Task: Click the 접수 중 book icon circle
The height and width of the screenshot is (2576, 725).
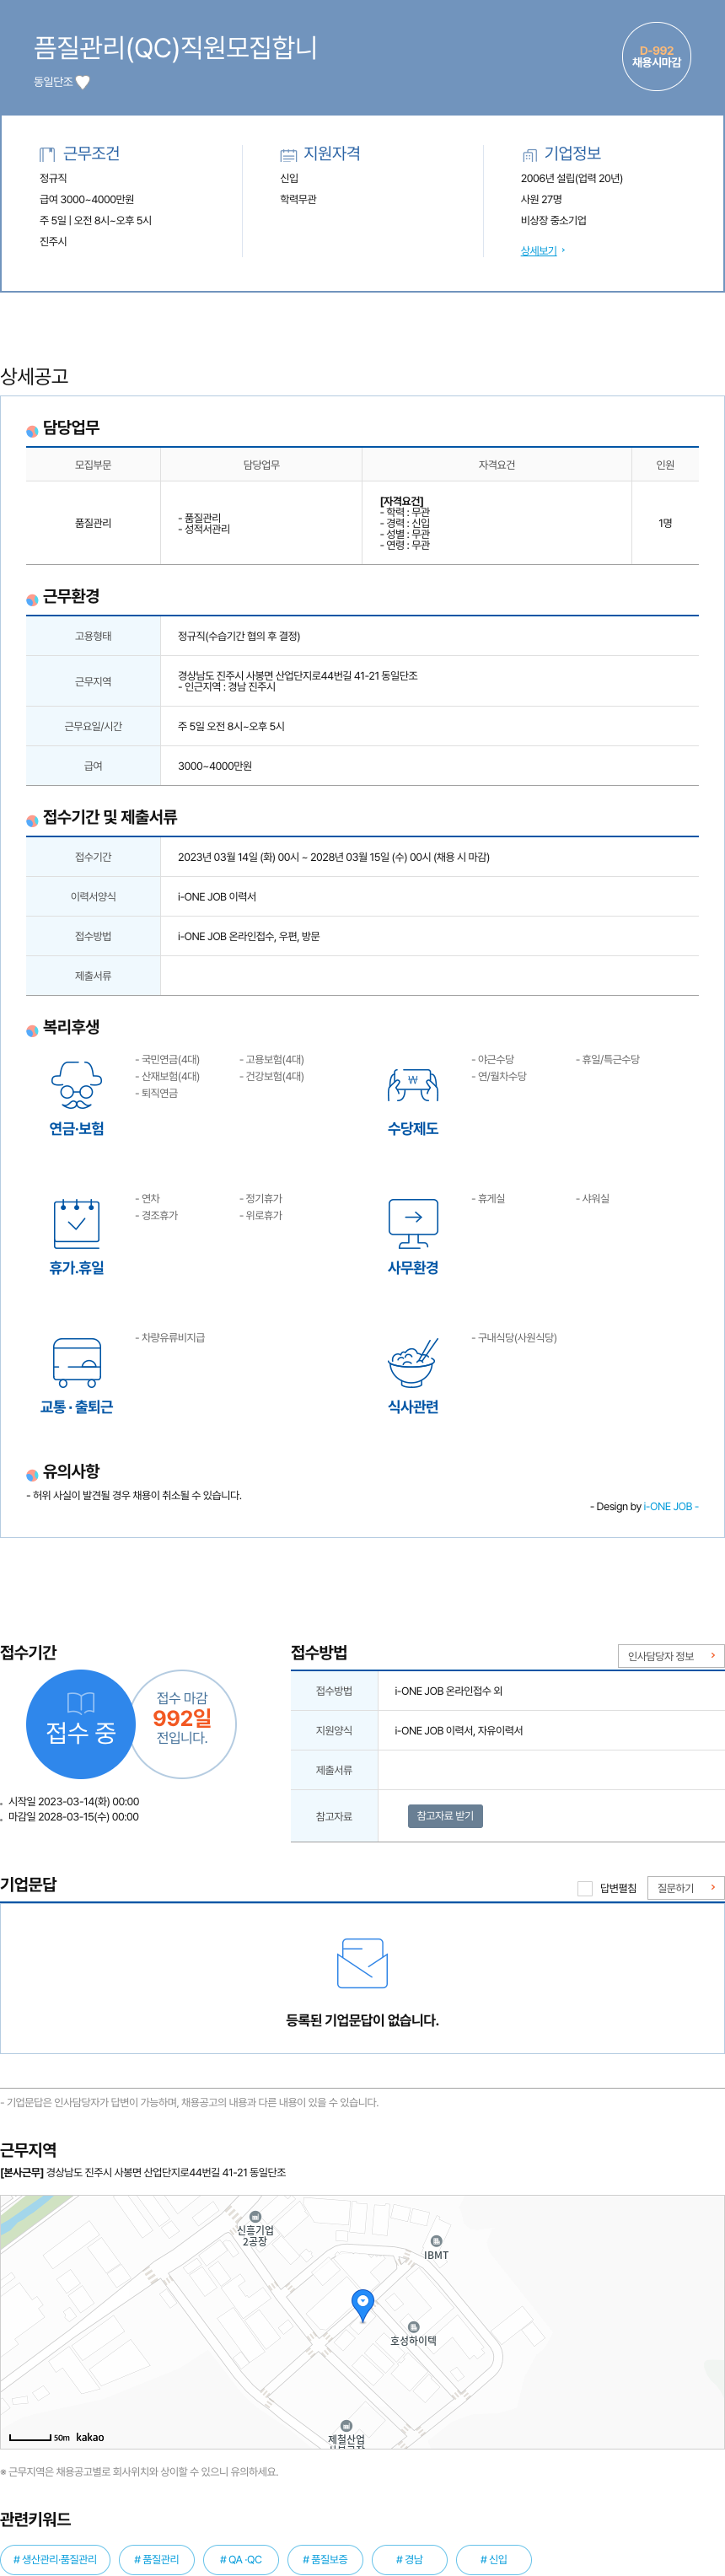Action: [81, 1724]
